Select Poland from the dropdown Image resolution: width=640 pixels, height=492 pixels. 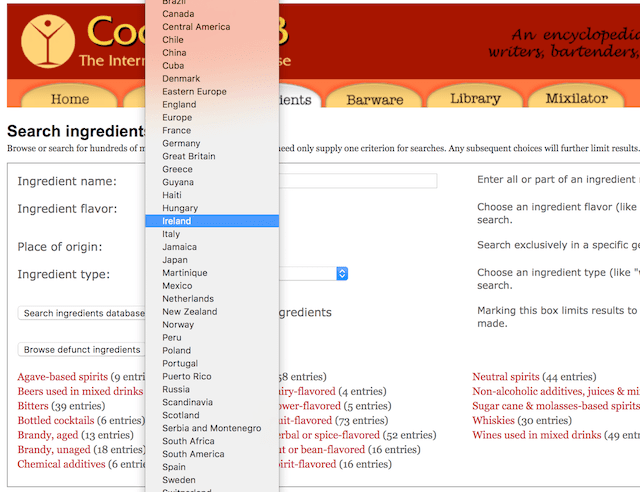(x=212, y=351)
